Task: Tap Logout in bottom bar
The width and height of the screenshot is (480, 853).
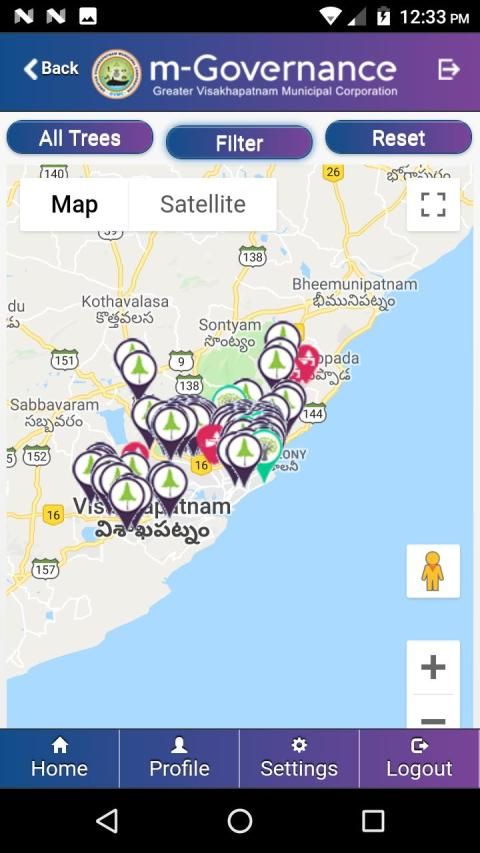Action: pyautogui.click(x=419, y=758)
